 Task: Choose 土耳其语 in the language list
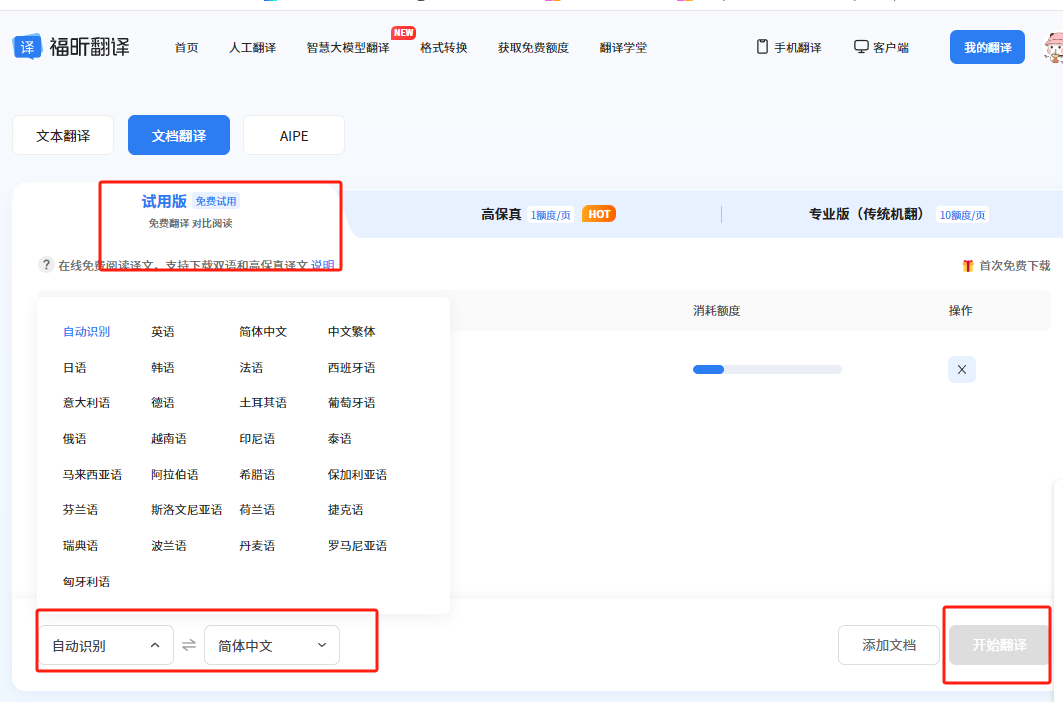tap(263, 403)
